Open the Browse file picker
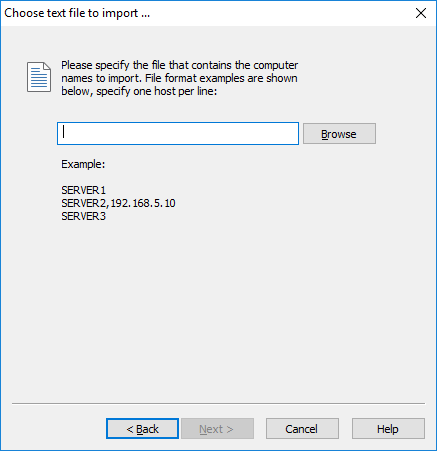437x451 pixels. coord(339,134)
